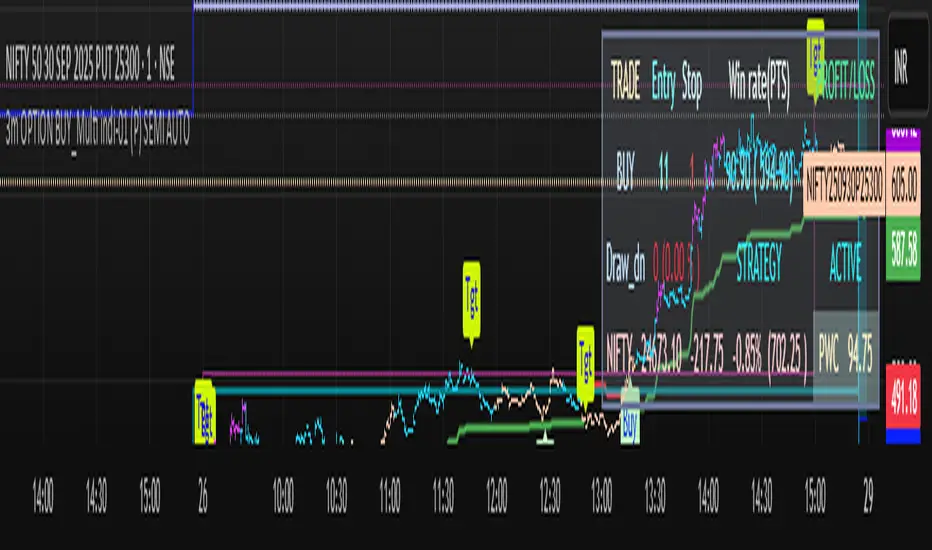Click the Buy signal label
The height and width of the screenshot is (550, 932).
(630, 422)
